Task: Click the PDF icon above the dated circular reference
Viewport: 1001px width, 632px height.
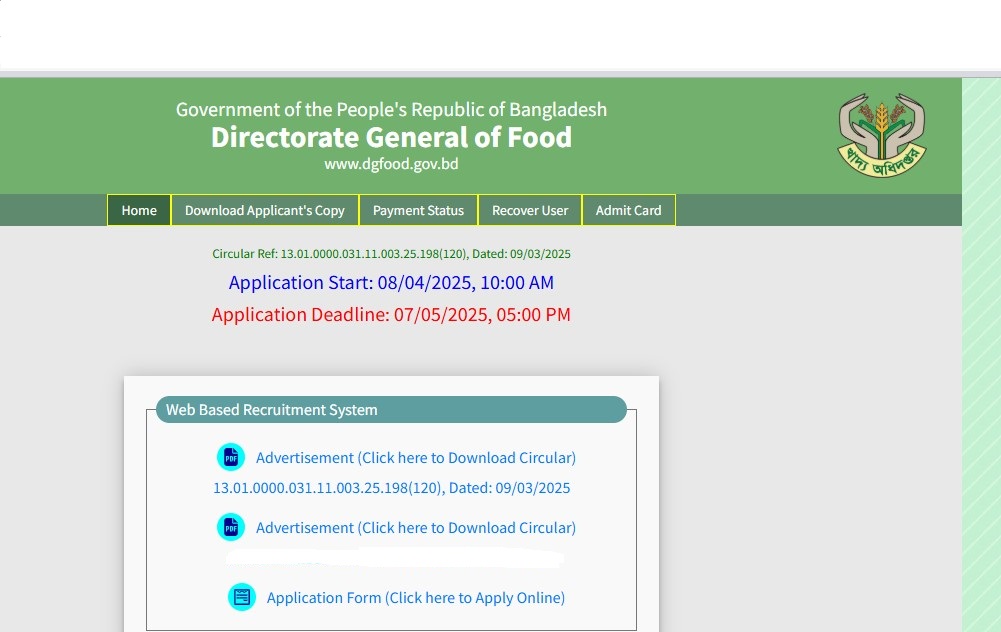Action: (231, 457)
